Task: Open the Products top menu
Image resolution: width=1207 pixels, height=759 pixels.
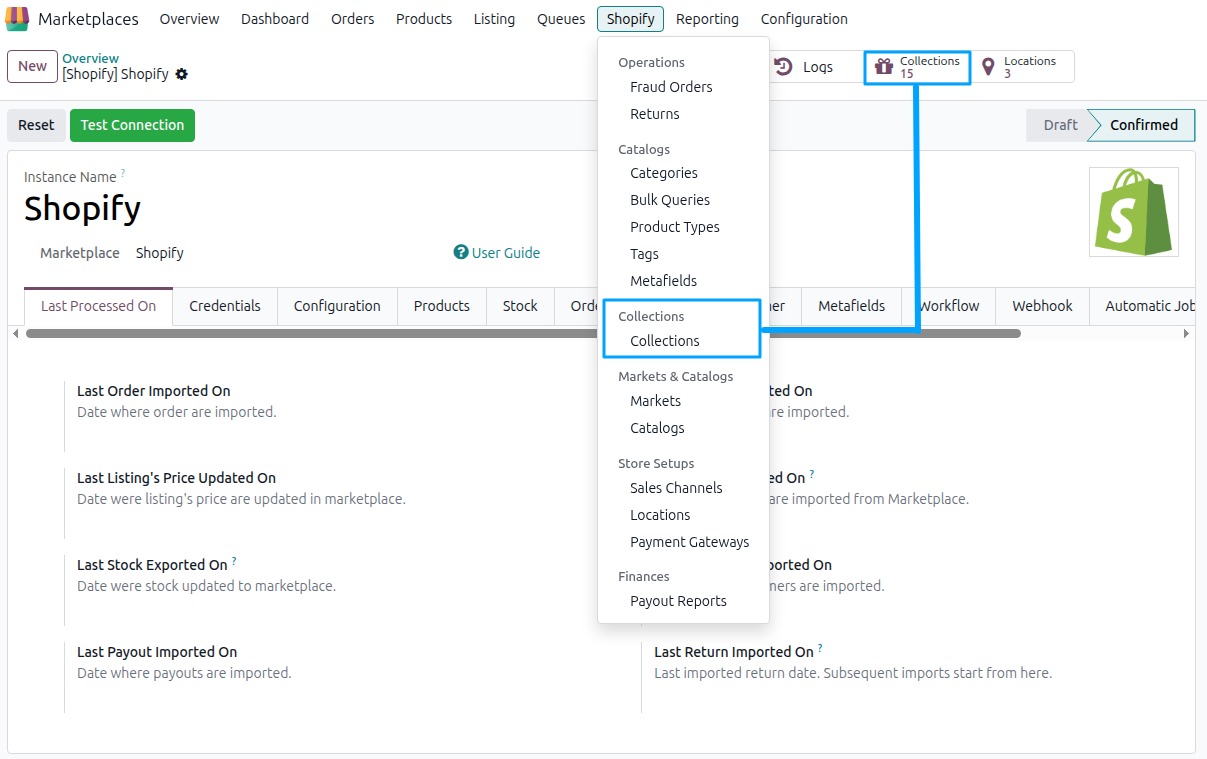Action: point(424,19)
